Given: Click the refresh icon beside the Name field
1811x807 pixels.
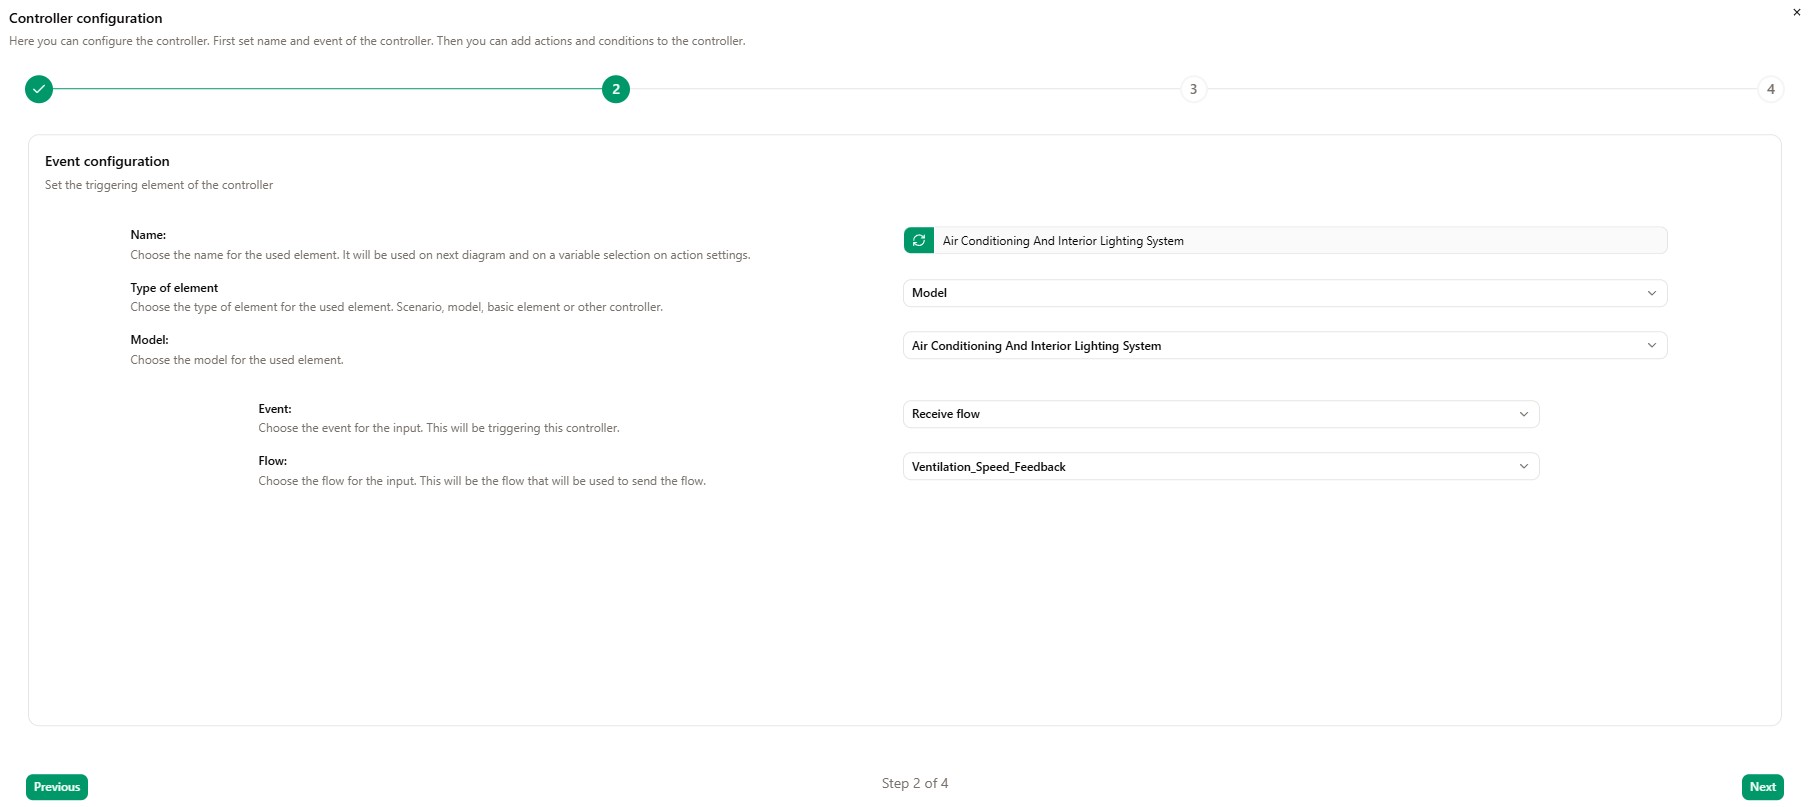Looking at the screenshot, I should click(x=918, y=240).
